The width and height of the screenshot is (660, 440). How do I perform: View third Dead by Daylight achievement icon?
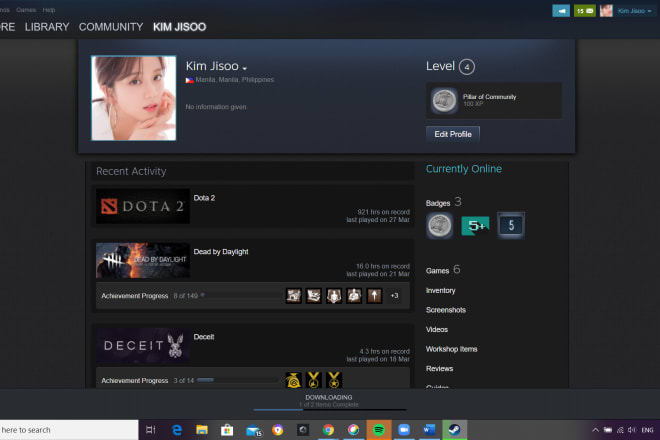click(x=334, y=296)
